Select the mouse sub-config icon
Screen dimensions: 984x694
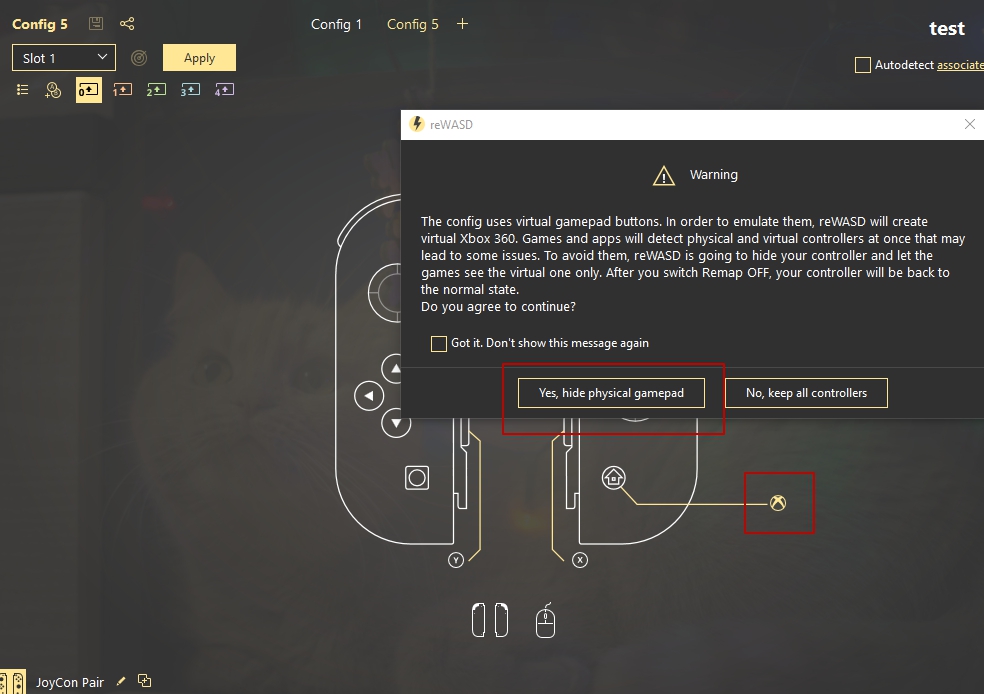point(545,621)
